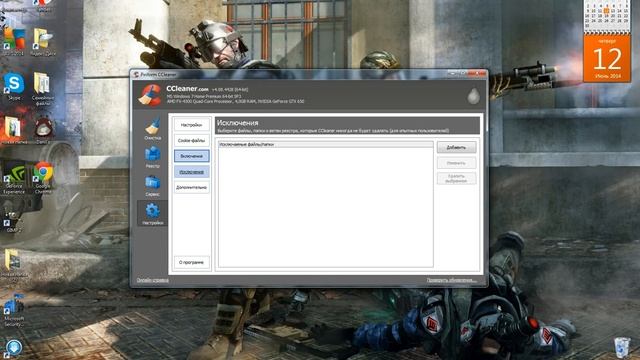Click the blue download arrow icon on desktop
640x360 pixels.
13,348
